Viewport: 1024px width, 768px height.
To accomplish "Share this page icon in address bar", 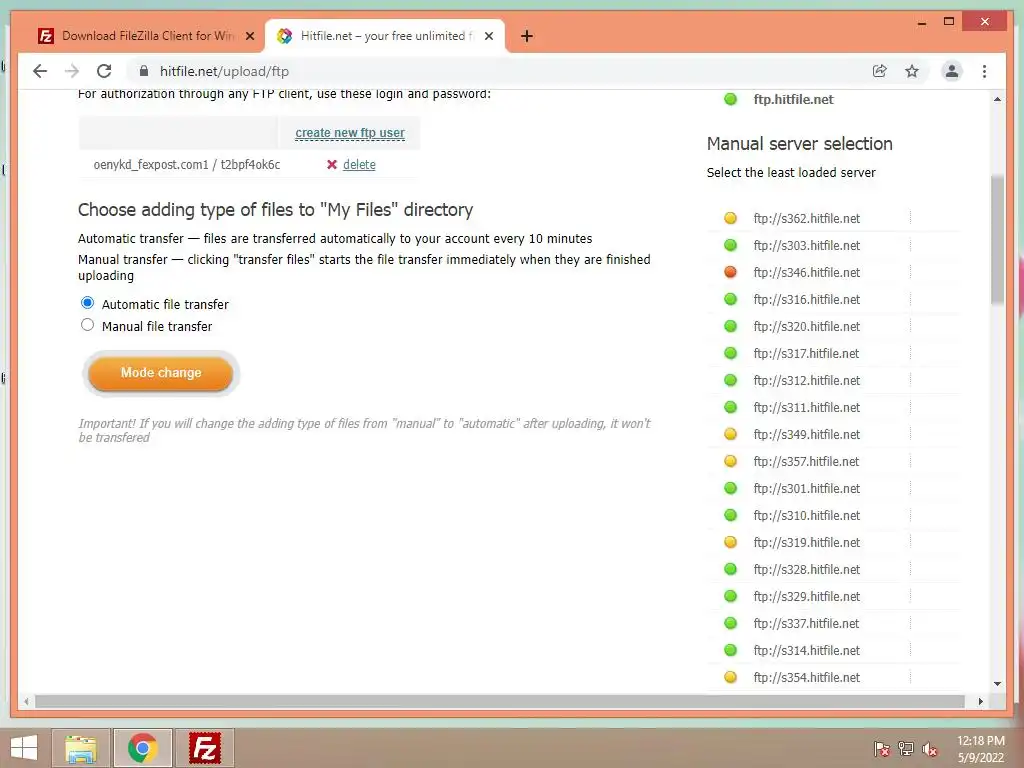I will pos(880,71).
